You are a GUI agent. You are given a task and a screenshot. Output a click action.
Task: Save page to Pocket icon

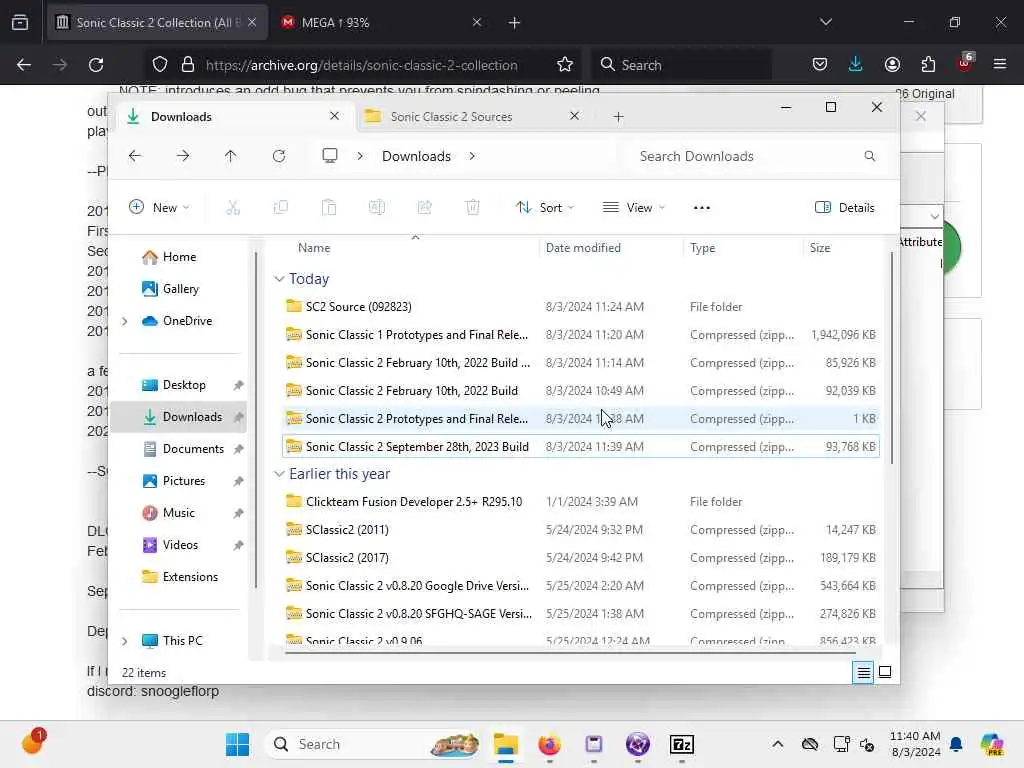820,65
